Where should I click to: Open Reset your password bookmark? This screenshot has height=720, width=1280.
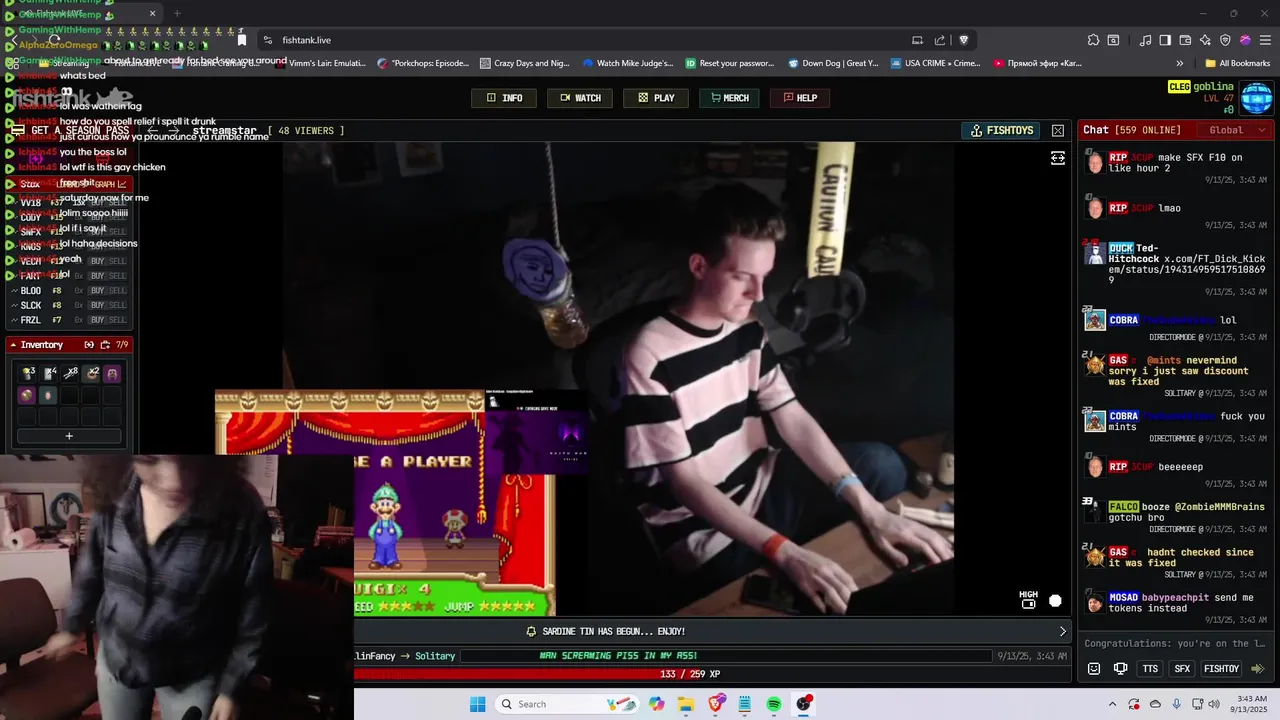(x=730, y=63)
